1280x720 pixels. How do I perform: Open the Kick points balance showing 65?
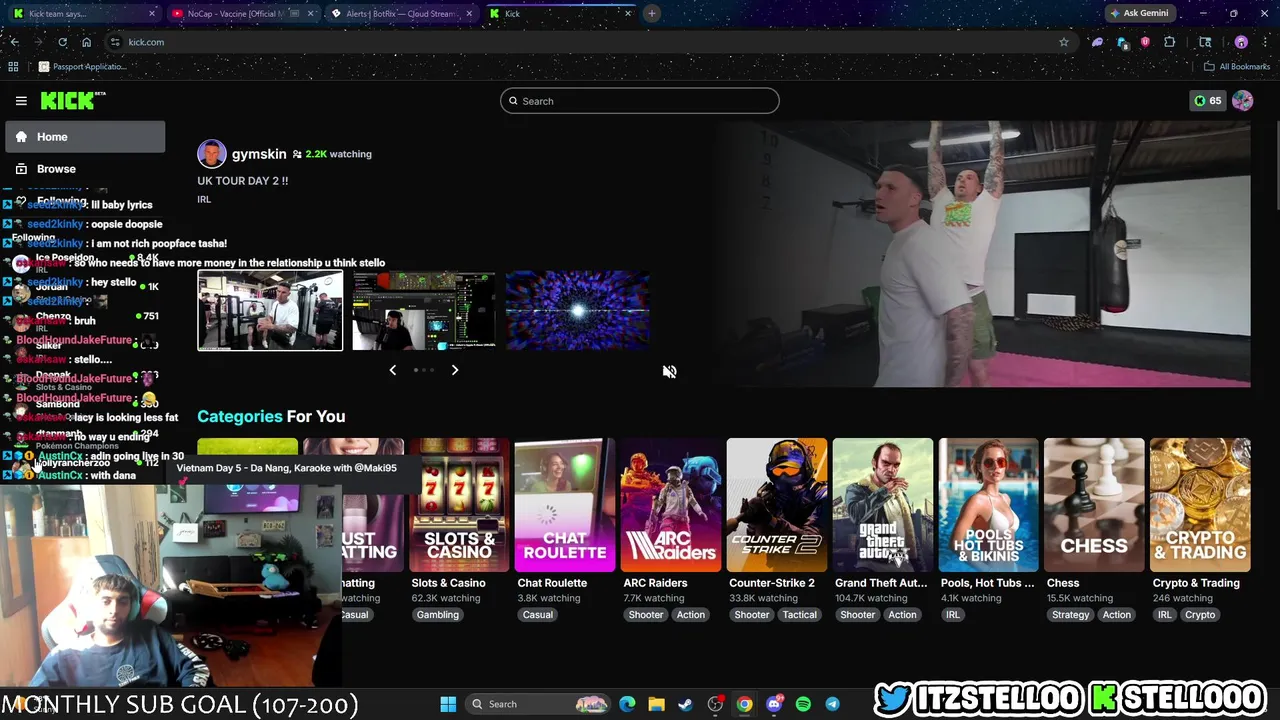(x=1208, y=101)
